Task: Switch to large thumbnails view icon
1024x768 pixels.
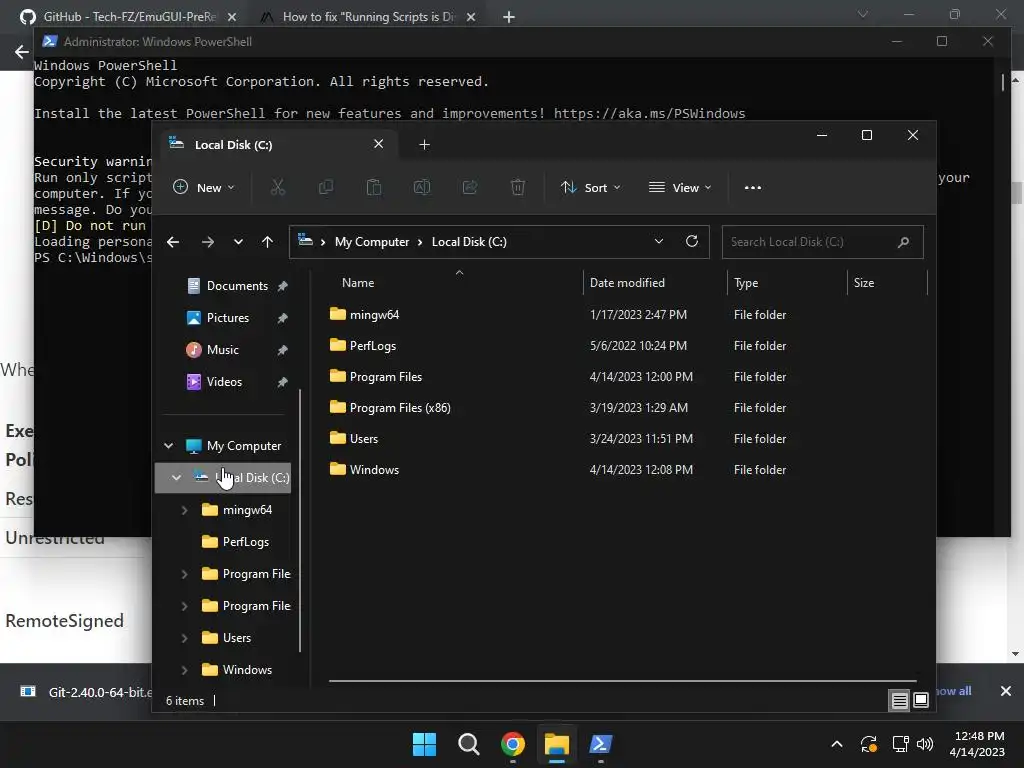Action: 921,700
